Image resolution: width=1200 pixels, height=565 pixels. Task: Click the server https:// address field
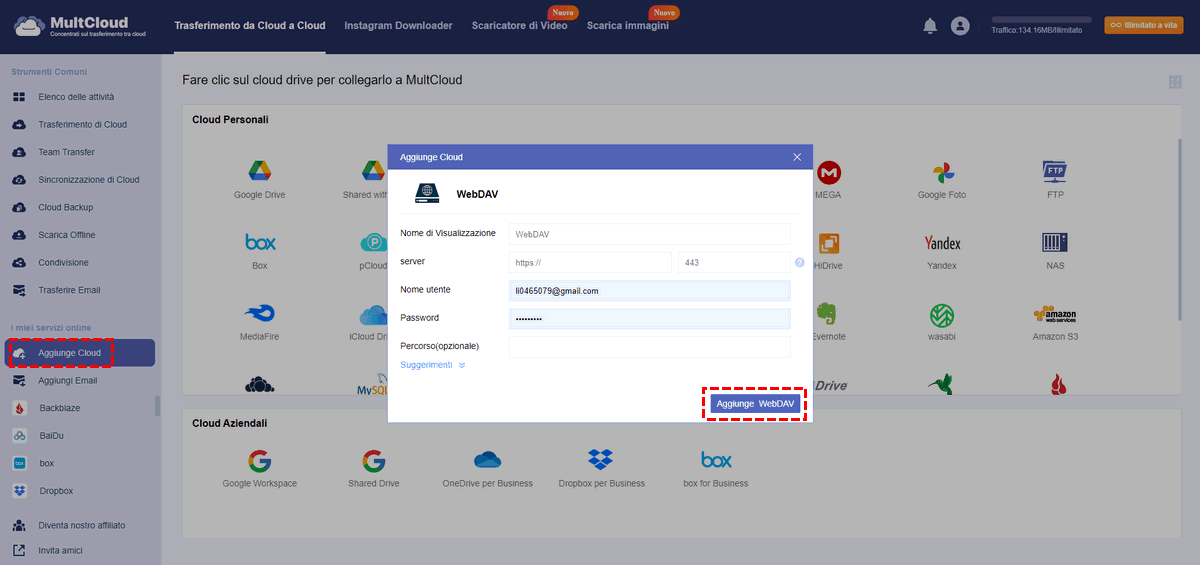[589, 263]
